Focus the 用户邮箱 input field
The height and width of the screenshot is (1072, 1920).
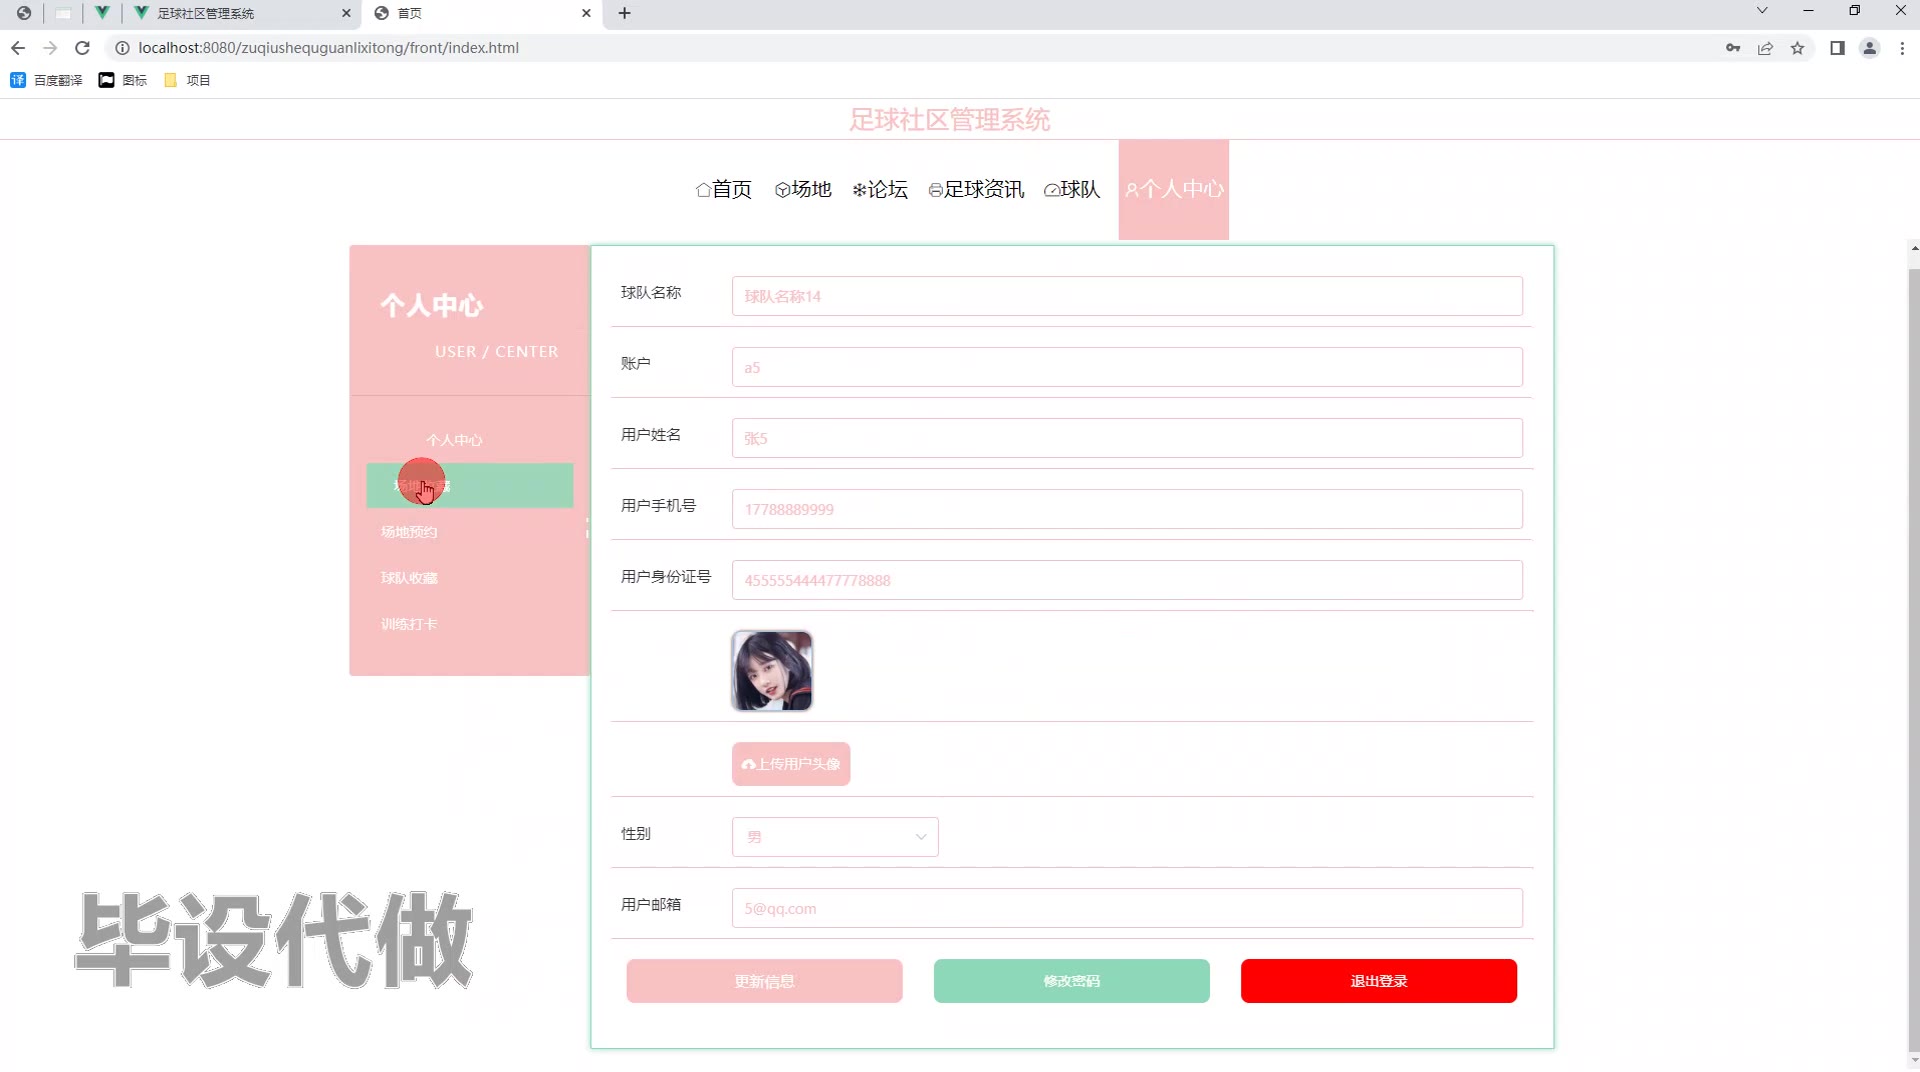(1127, 908)
